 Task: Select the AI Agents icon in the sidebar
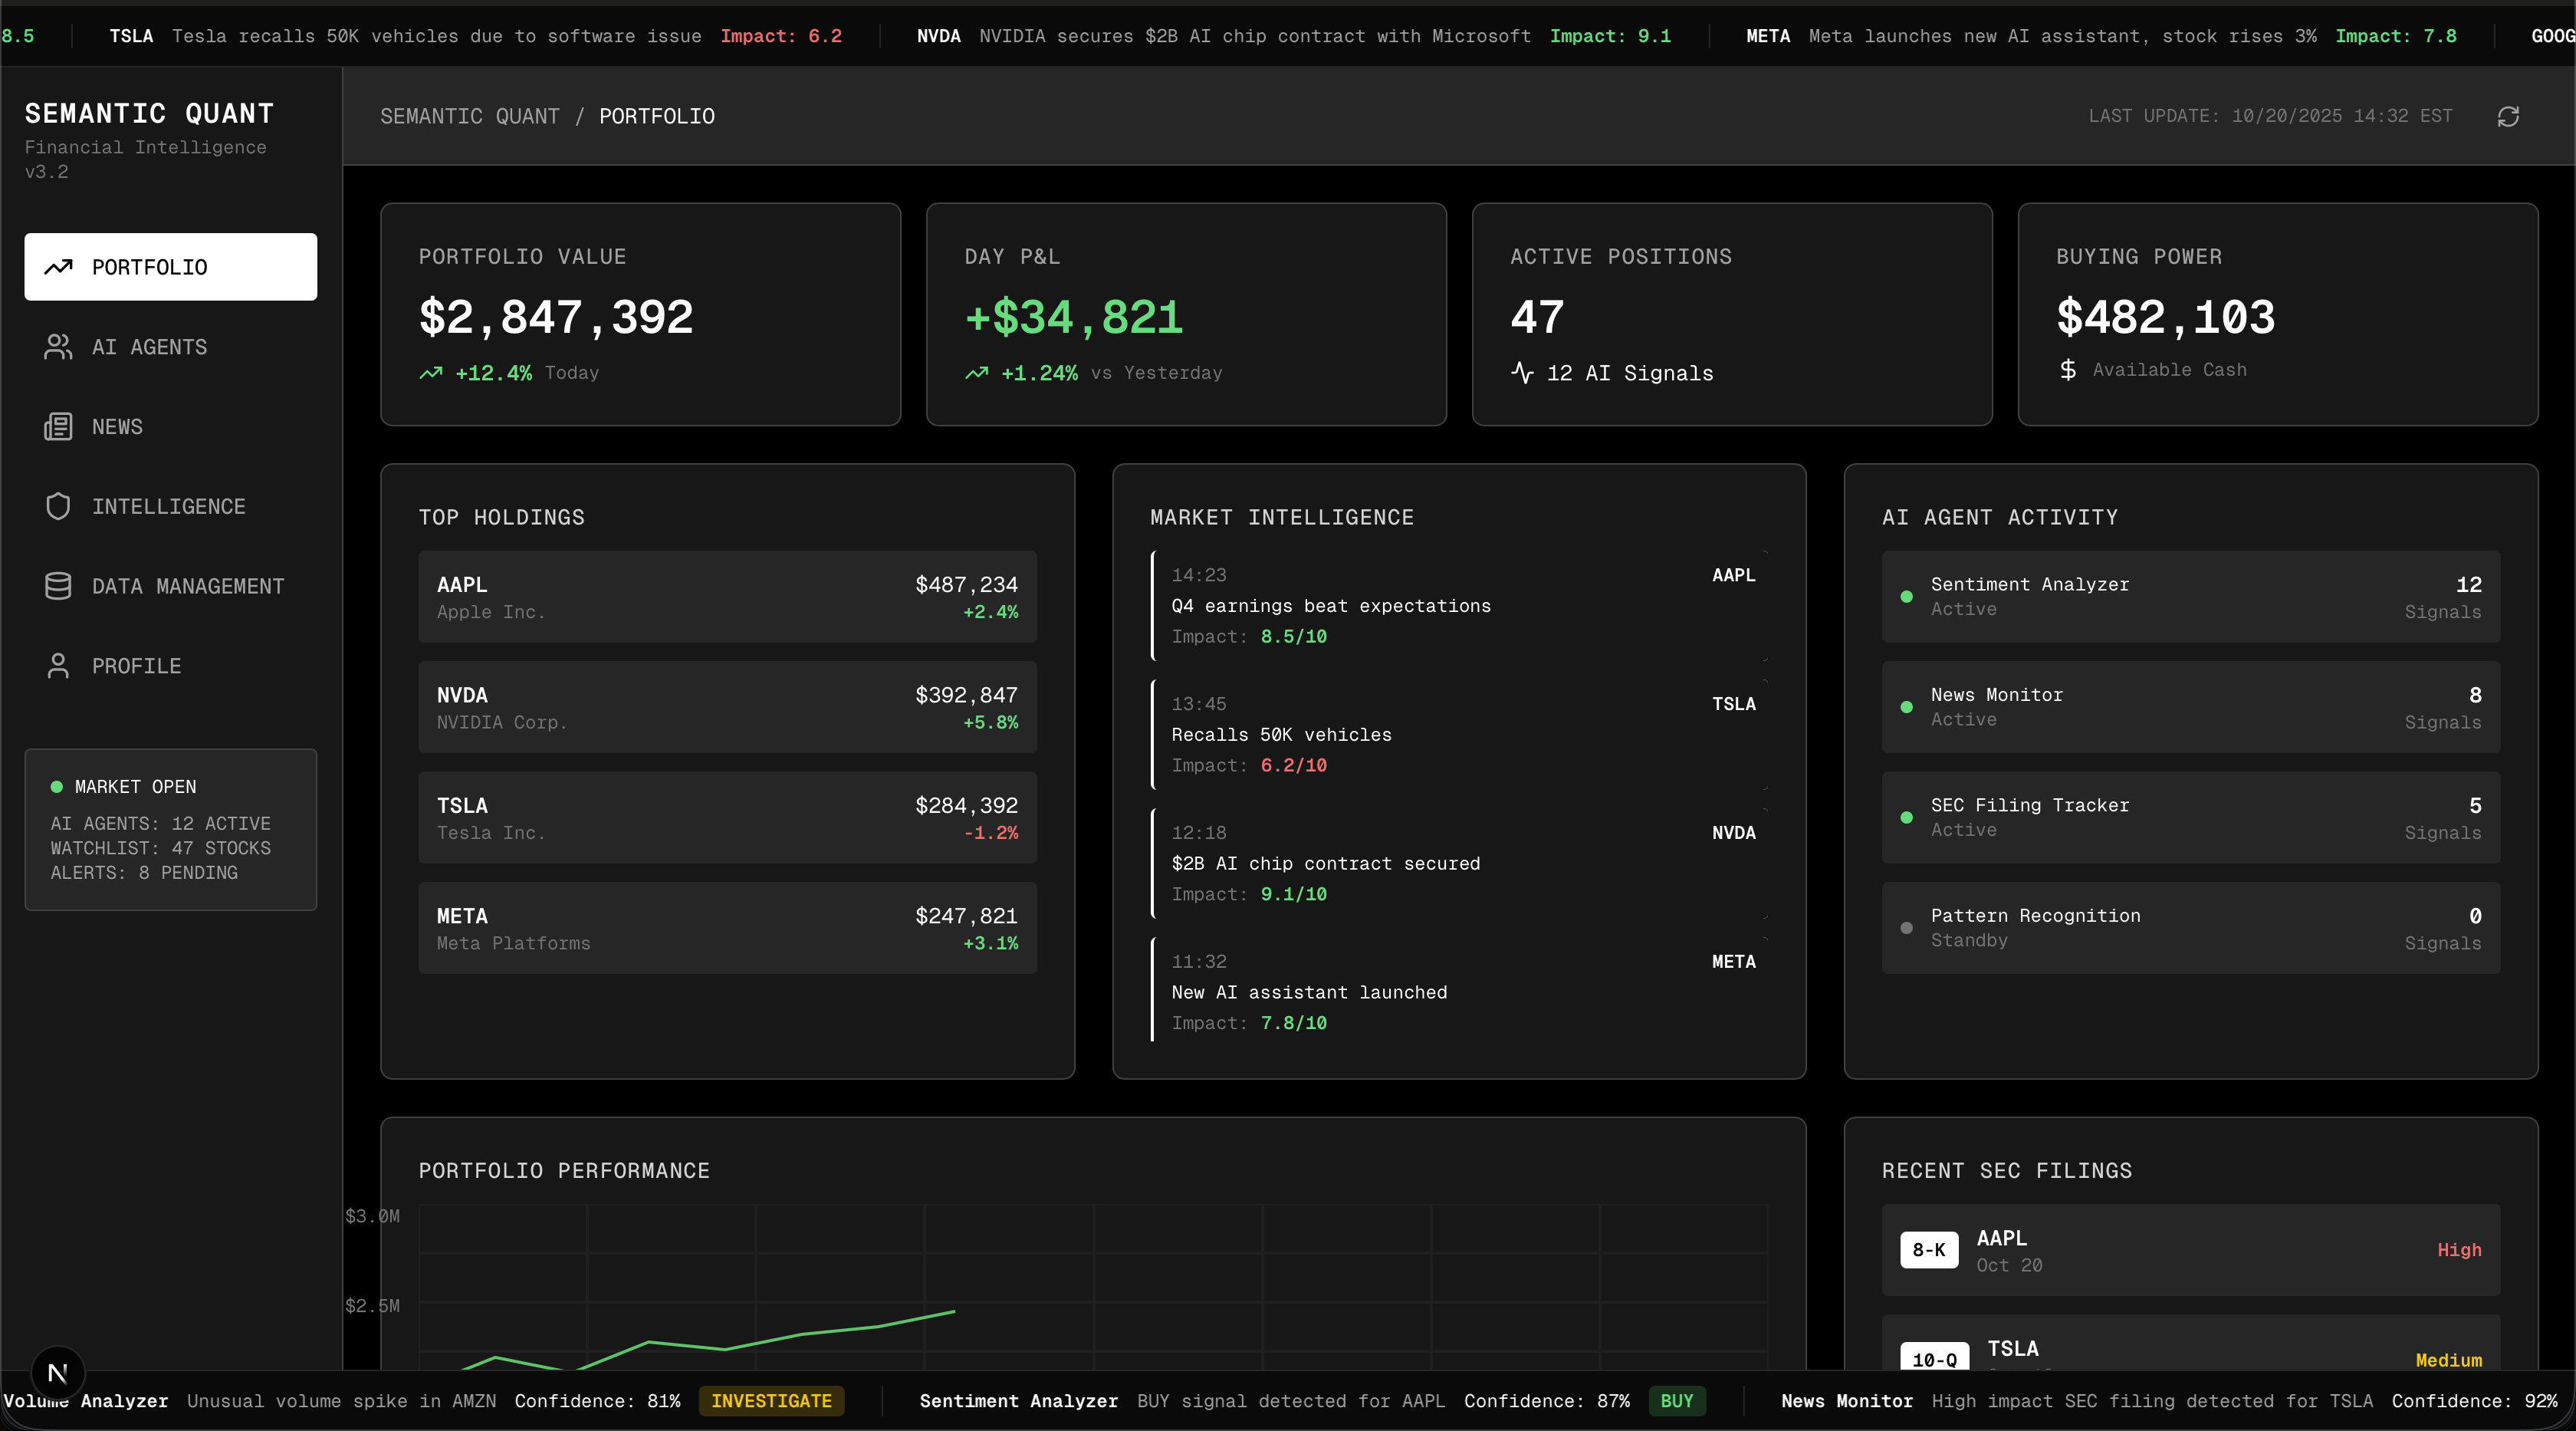(x=58, y=347)
